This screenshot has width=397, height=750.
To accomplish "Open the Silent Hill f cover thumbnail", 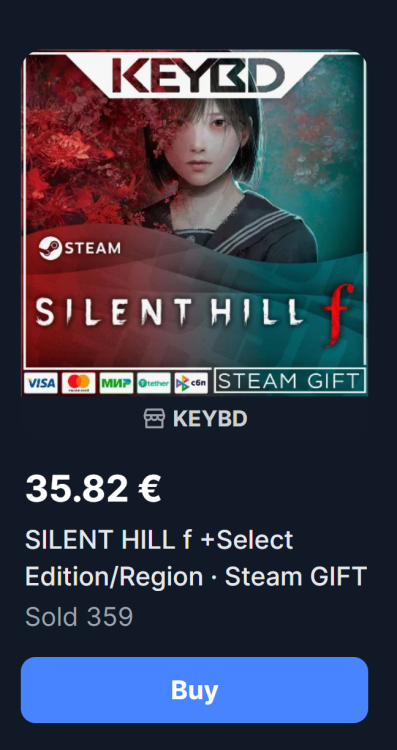I will point(195,223).
